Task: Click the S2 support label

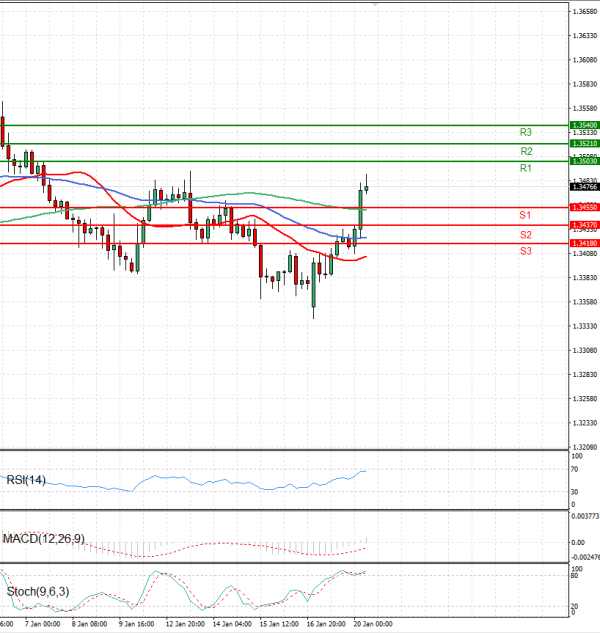Action: (x=524, y=234)
